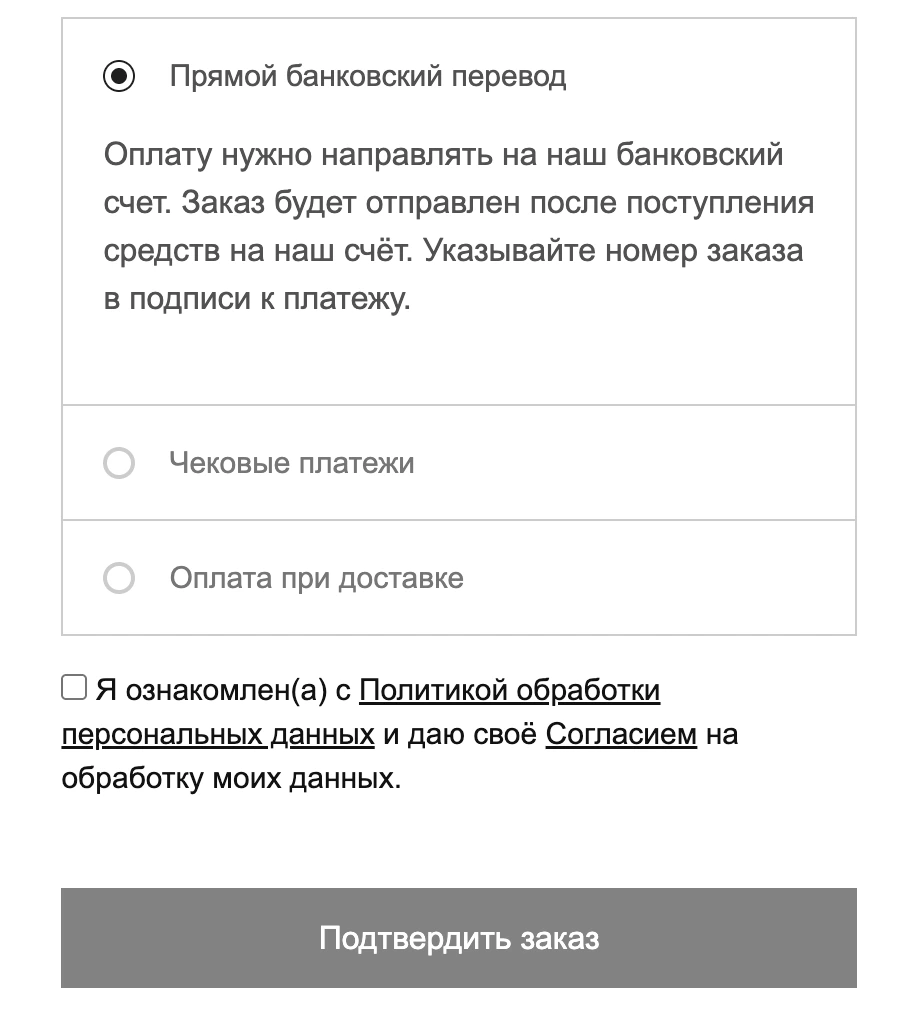Click the и даю своё text
This screenshot has width=900, height=1014.
click(460, 734)
